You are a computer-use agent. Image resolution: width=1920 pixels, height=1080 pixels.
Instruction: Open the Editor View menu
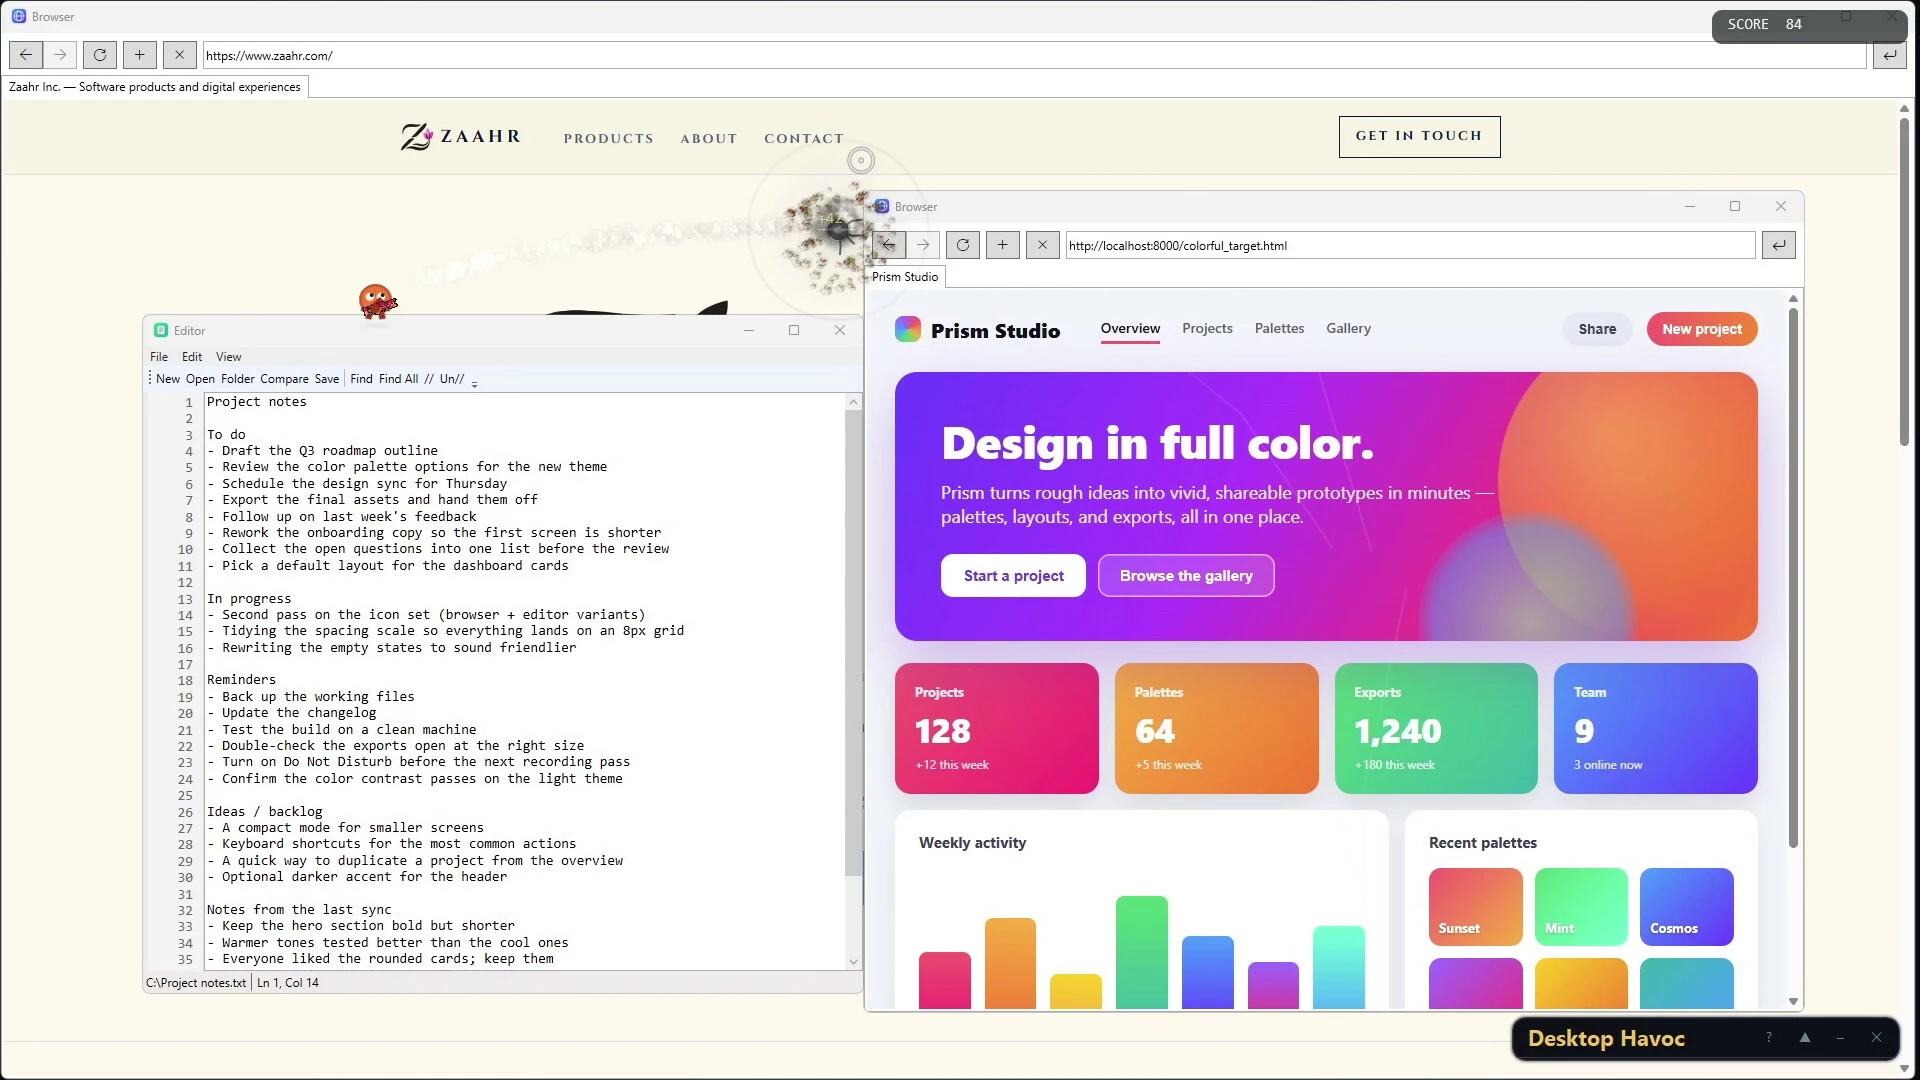pyautogui.click(x=229, y=357)
